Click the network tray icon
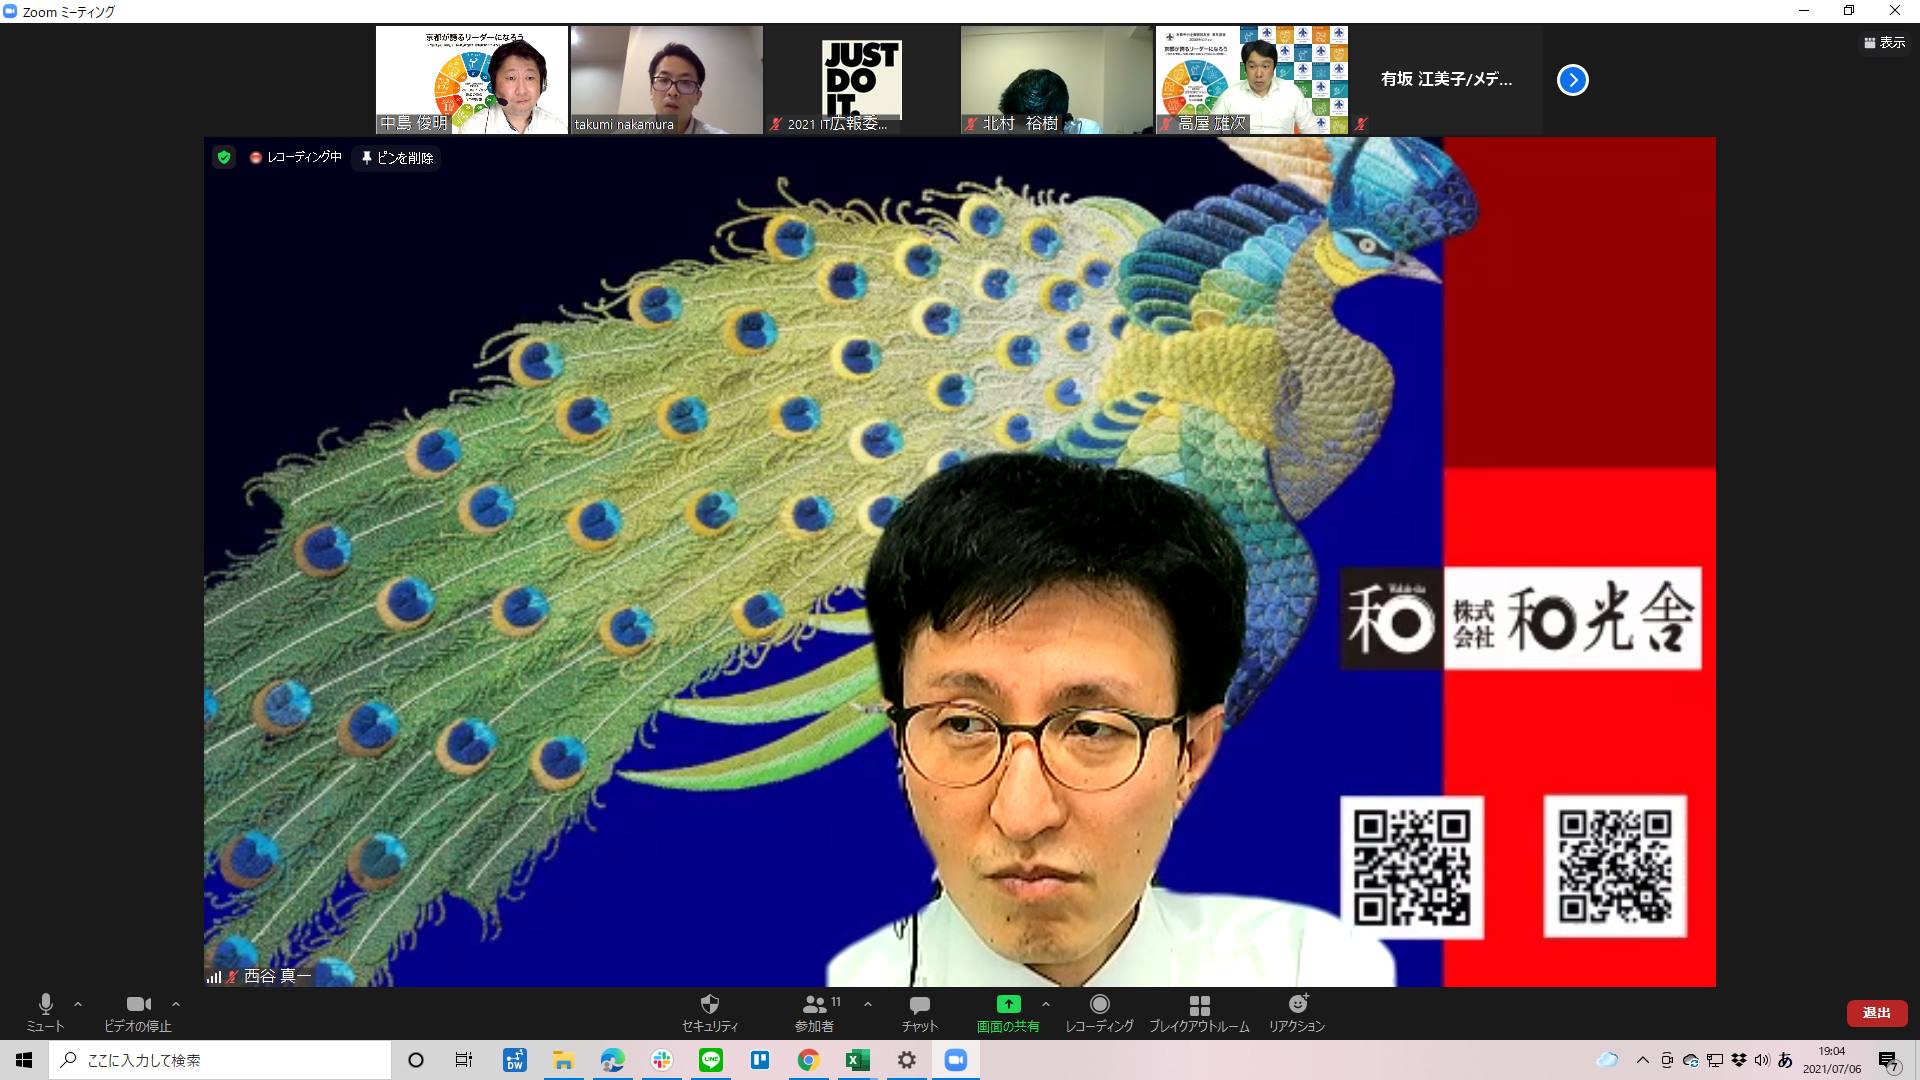The width and height of the screenshot is (1920, 1080). click(x=1715, y=1060)
